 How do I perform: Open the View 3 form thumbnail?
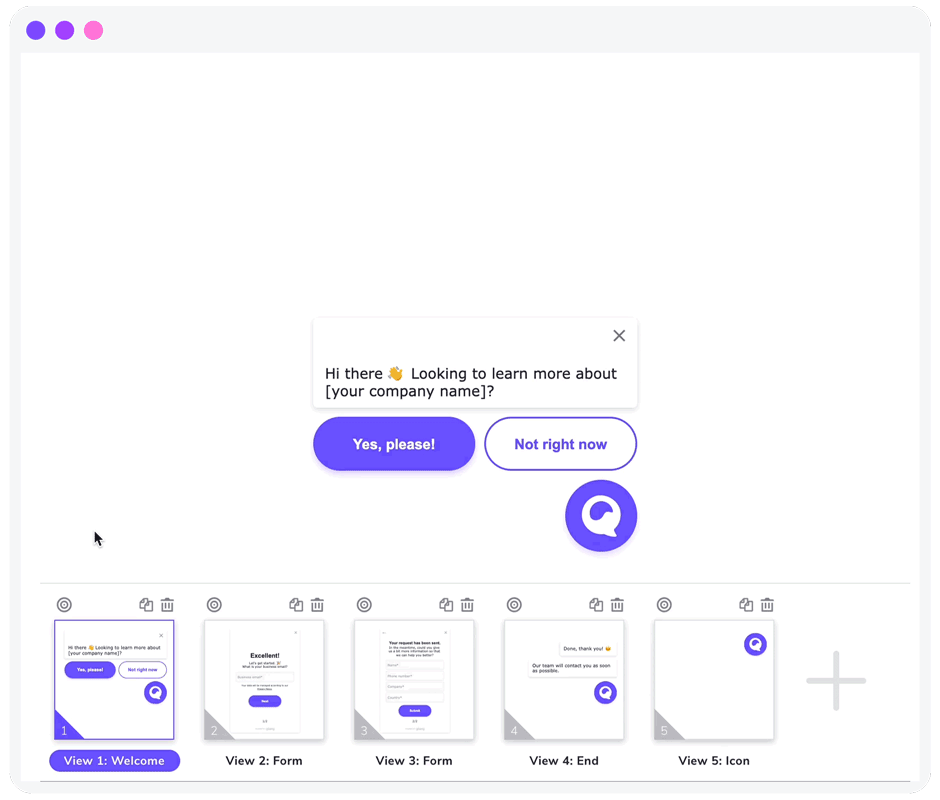coord(414,680)
